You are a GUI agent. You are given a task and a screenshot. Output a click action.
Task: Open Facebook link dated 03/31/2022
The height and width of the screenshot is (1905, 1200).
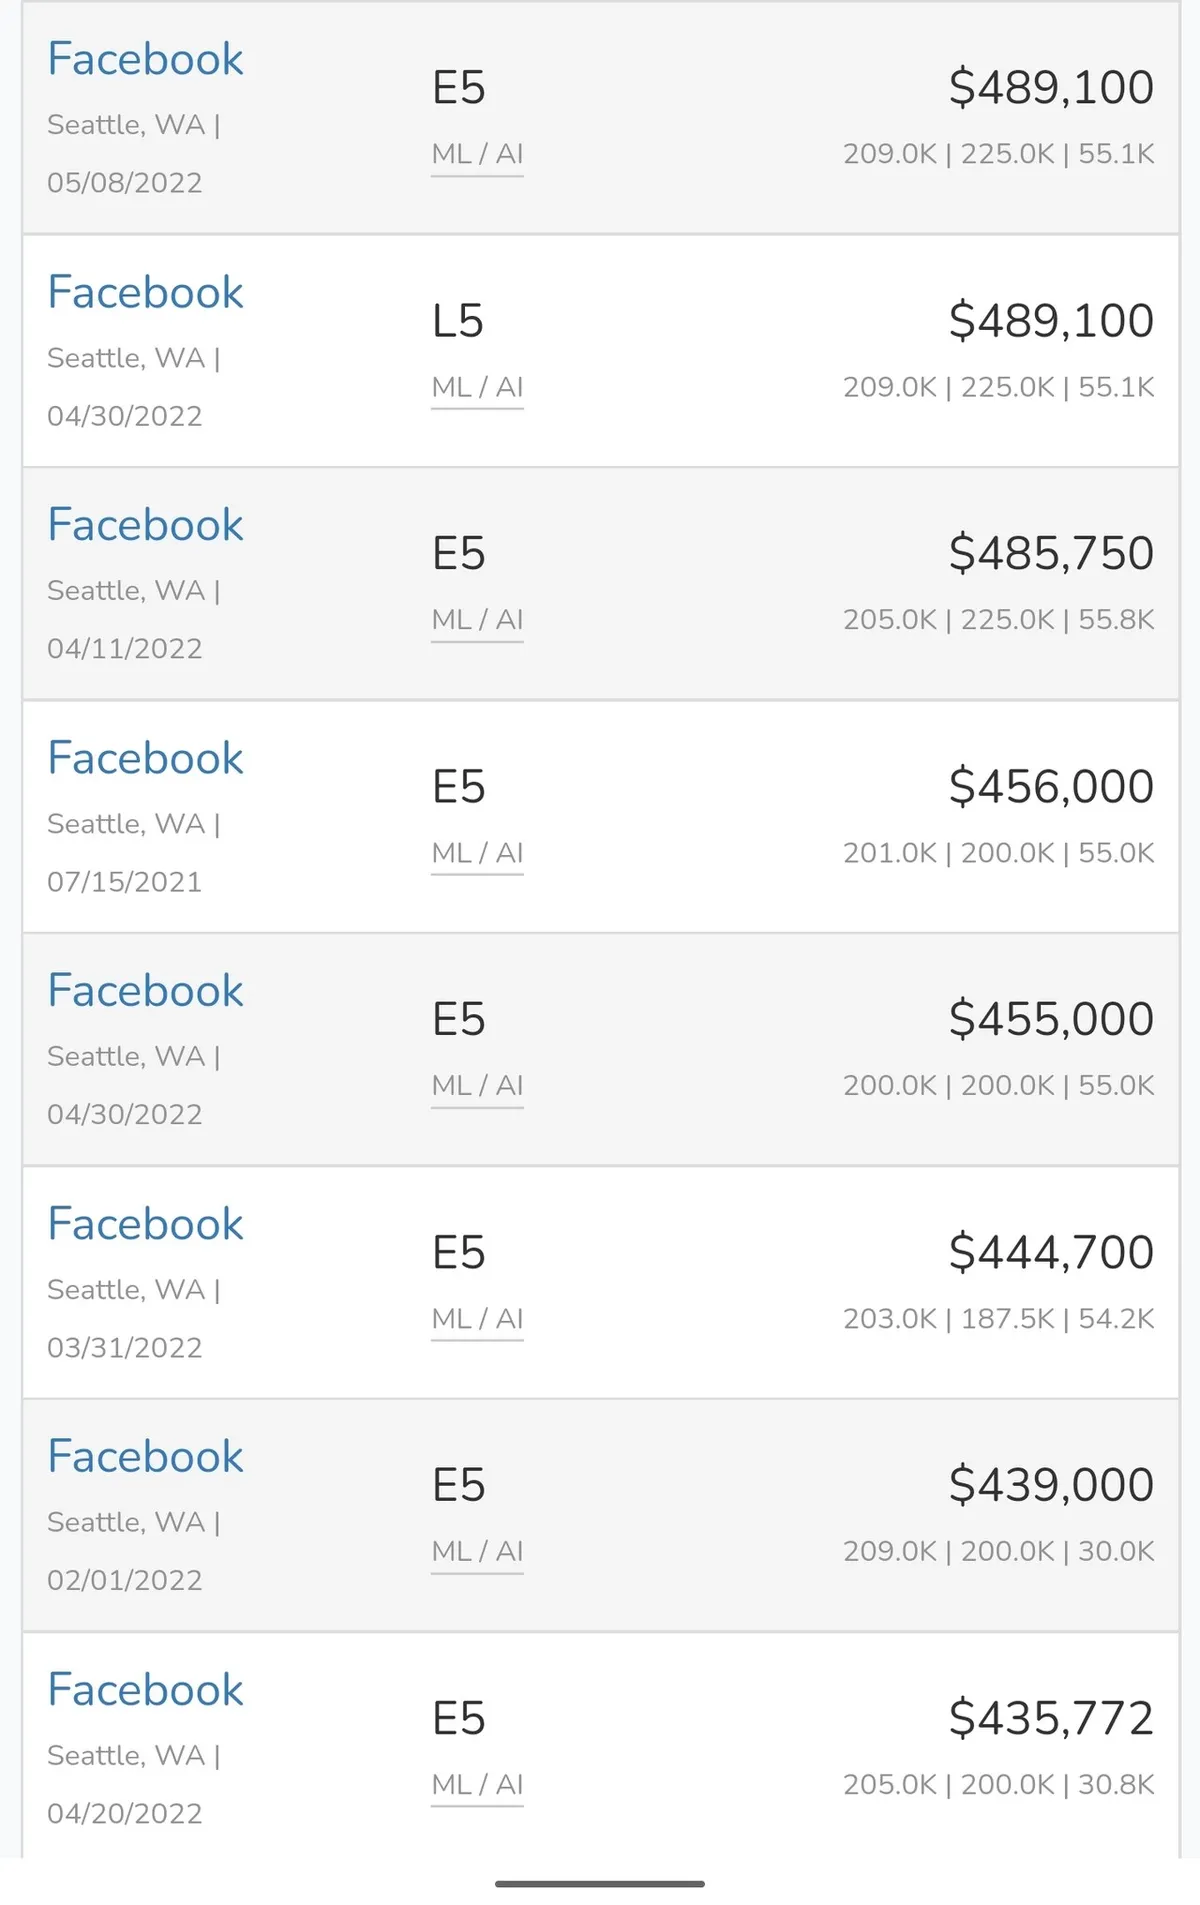[146, 1225]
